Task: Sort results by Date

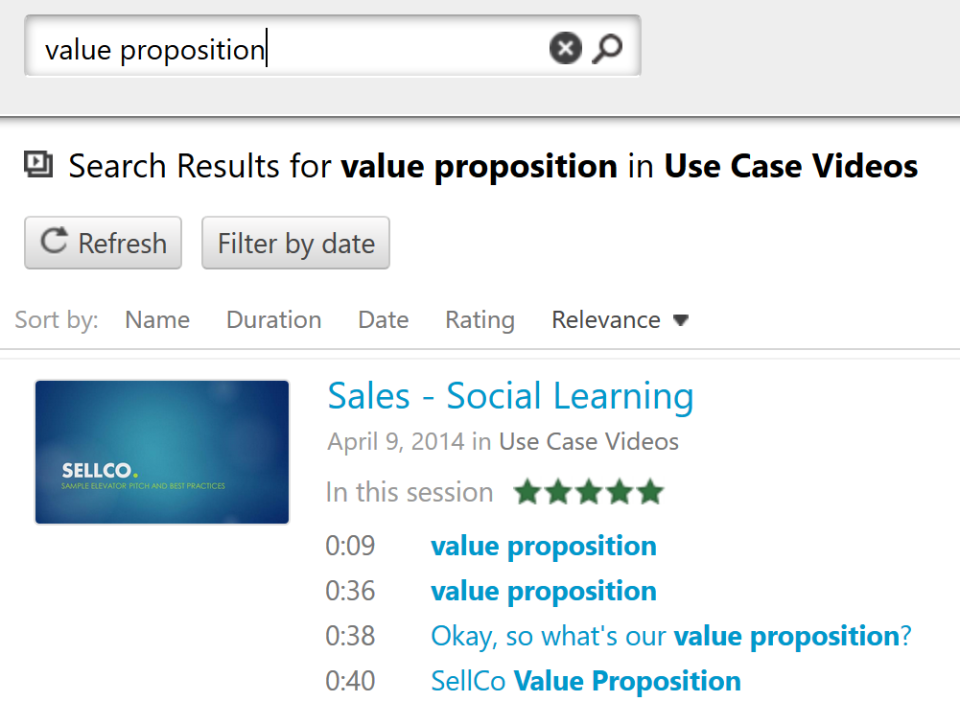Action: pyautogui.click(x=383, y=320)
